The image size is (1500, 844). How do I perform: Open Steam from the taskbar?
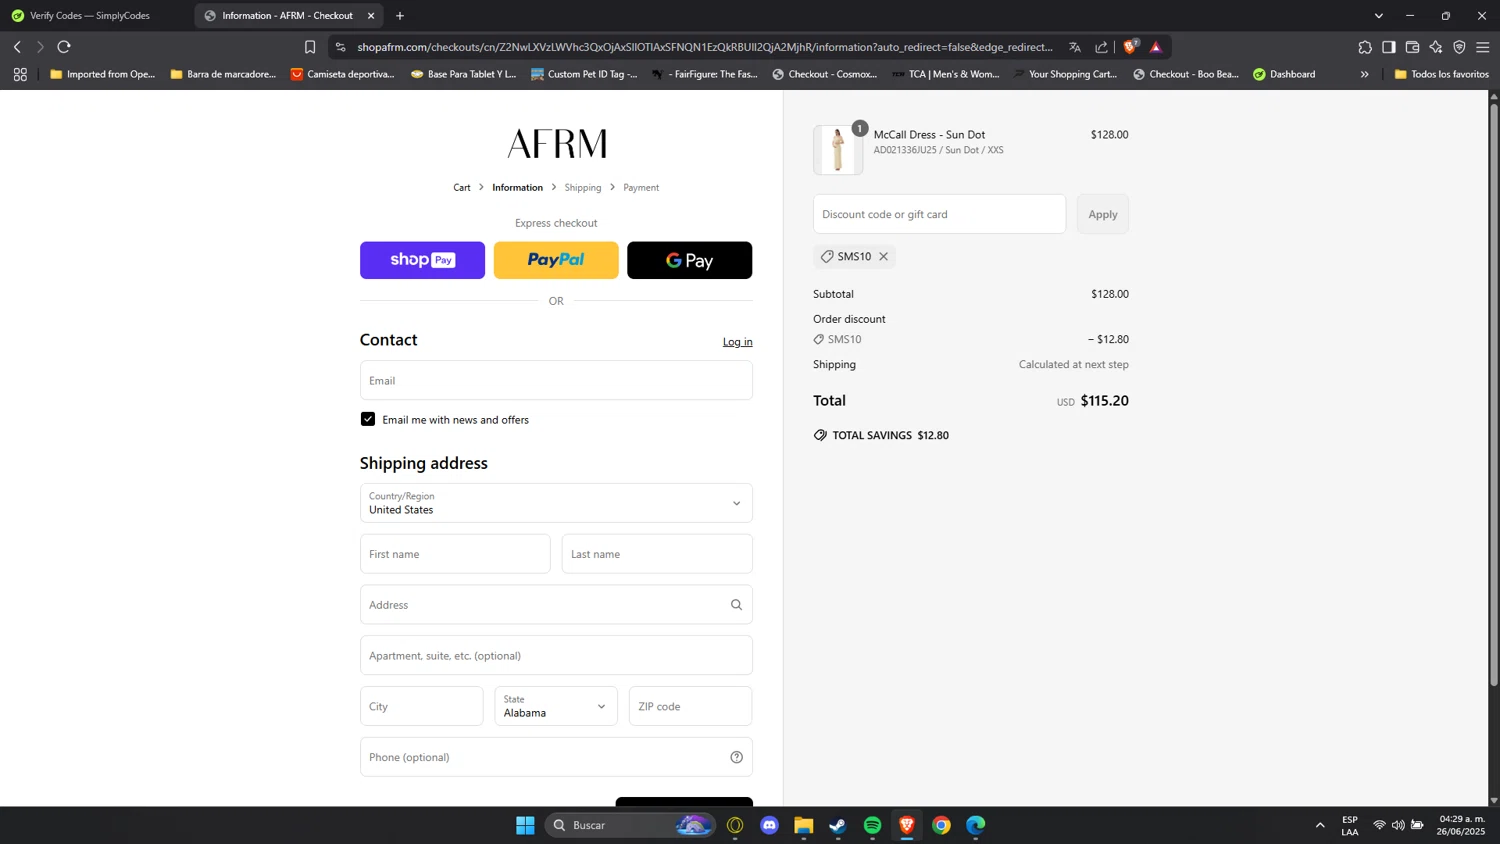pyautogui.click(x=838, y=825)
